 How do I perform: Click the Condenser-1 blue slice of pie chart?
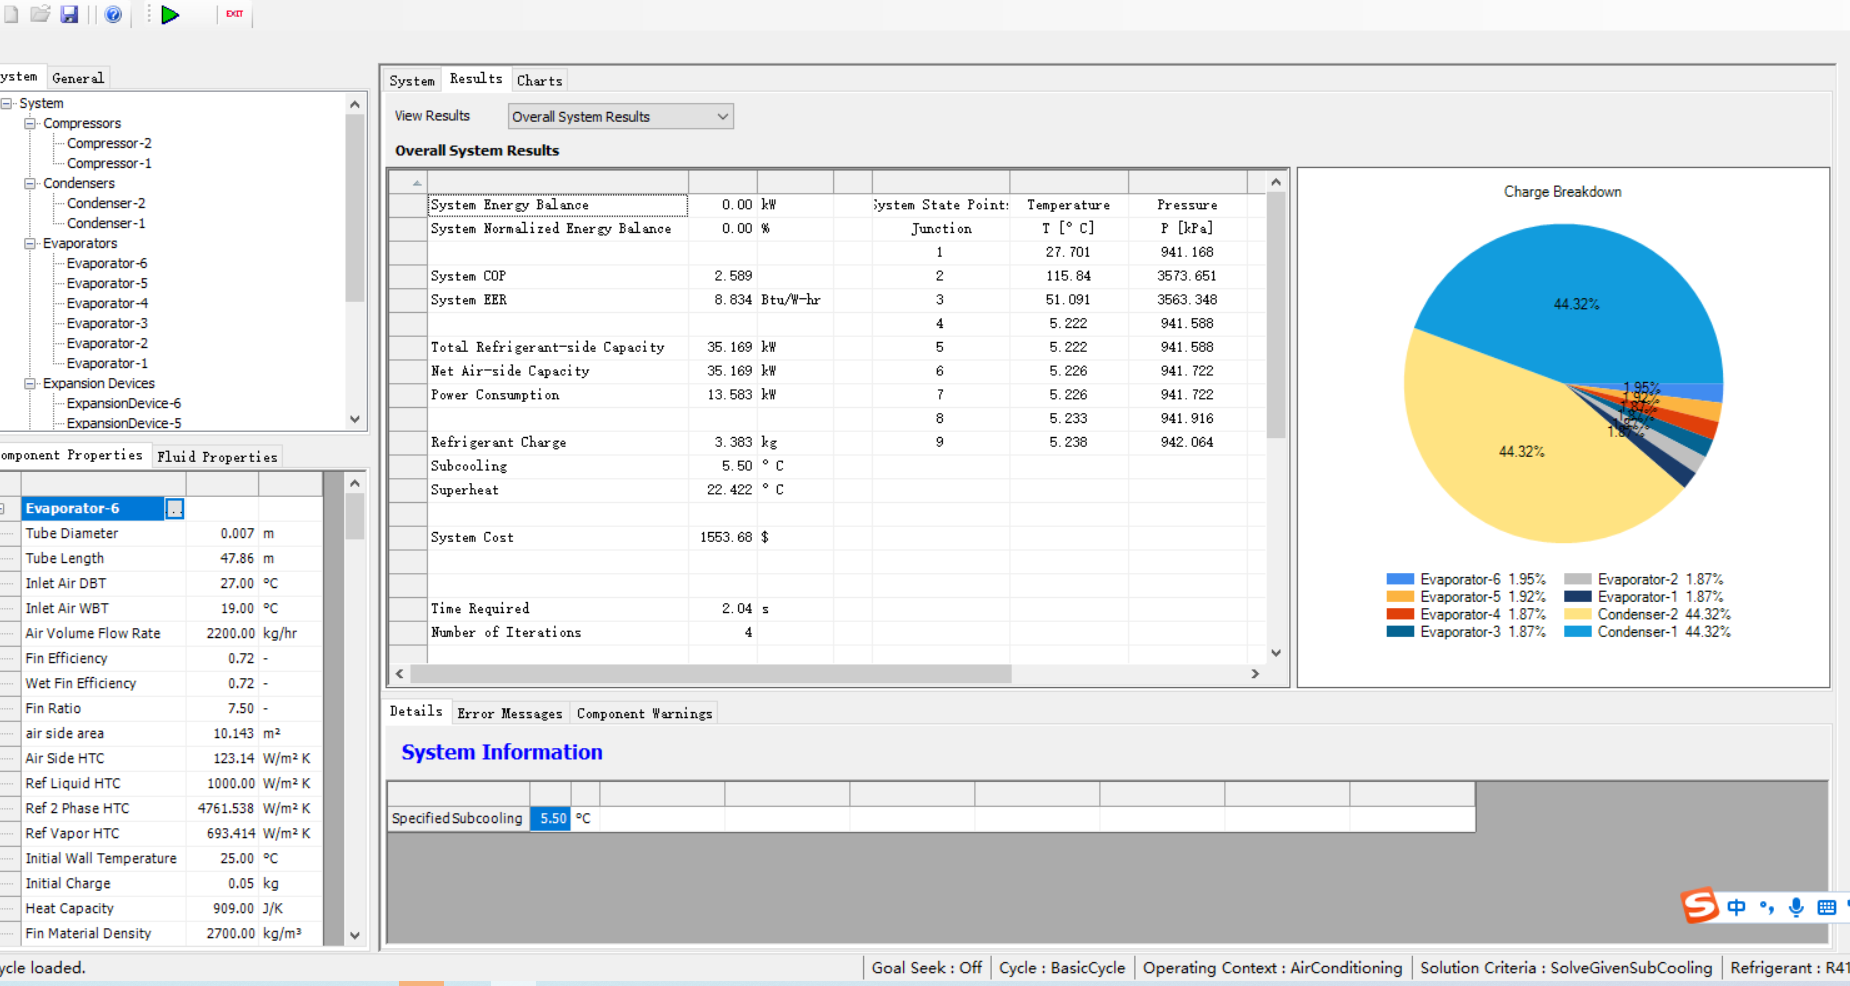click(1576, 303)
